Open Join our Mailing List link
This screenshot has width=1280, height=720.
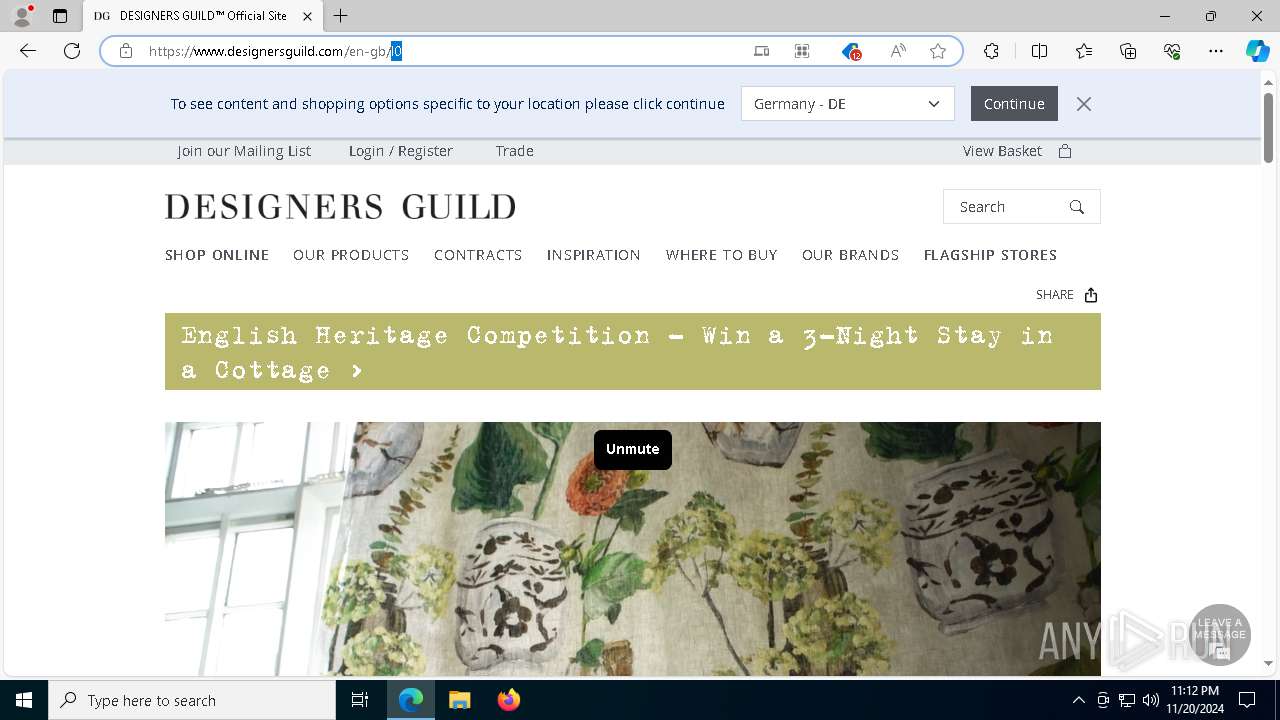pyautogui.click(x=244, y=151)
